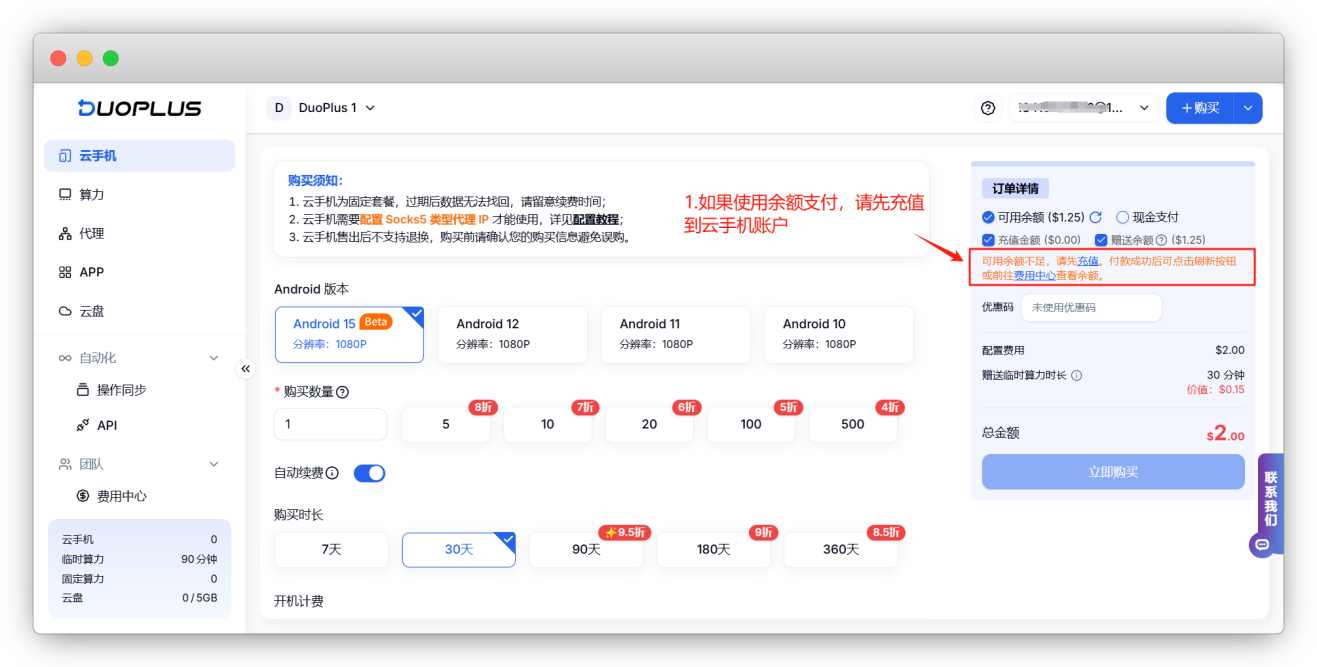Select the Android 15 Beta version
1317x667 pixels.
[x=349, y=334]
